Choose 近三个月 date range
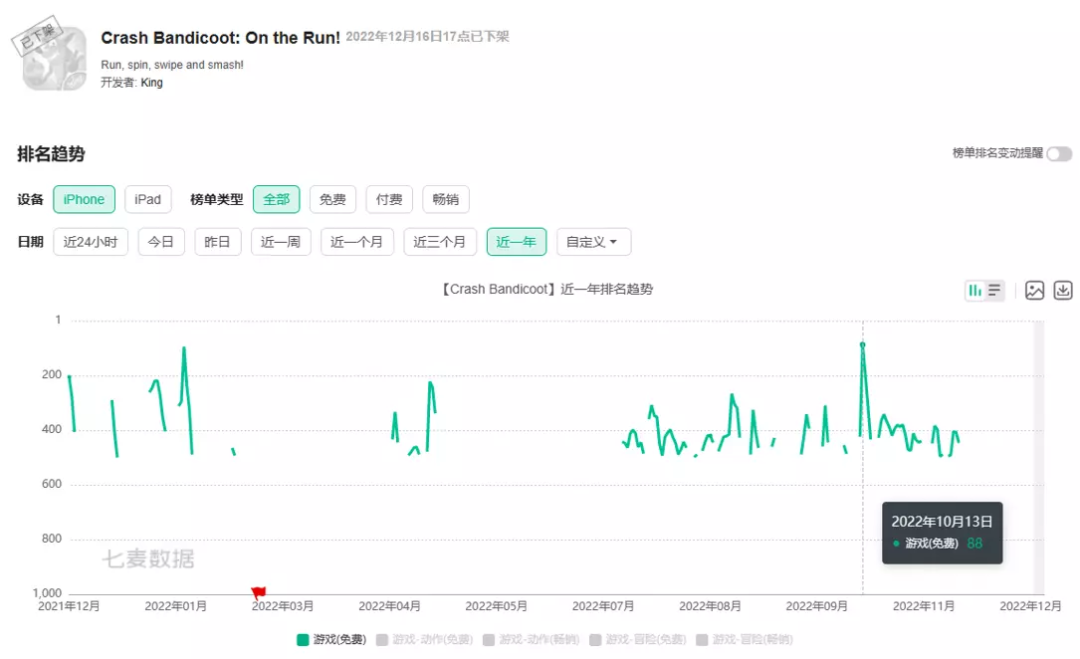1080x659 pixels. (x=440, y=242)
